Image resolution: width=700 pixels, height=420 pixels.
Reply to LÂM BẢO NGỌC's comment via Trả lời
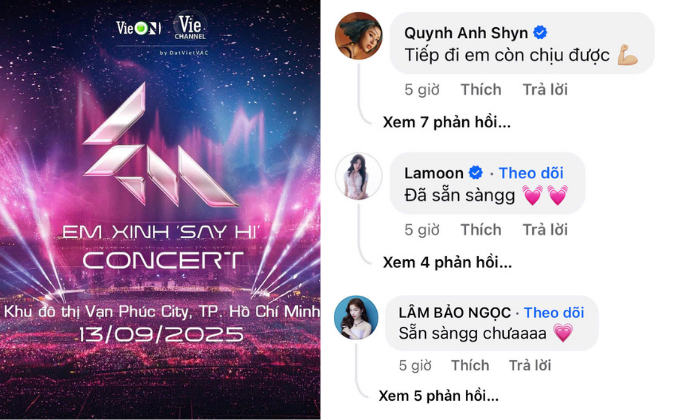(x=530, y=365)
